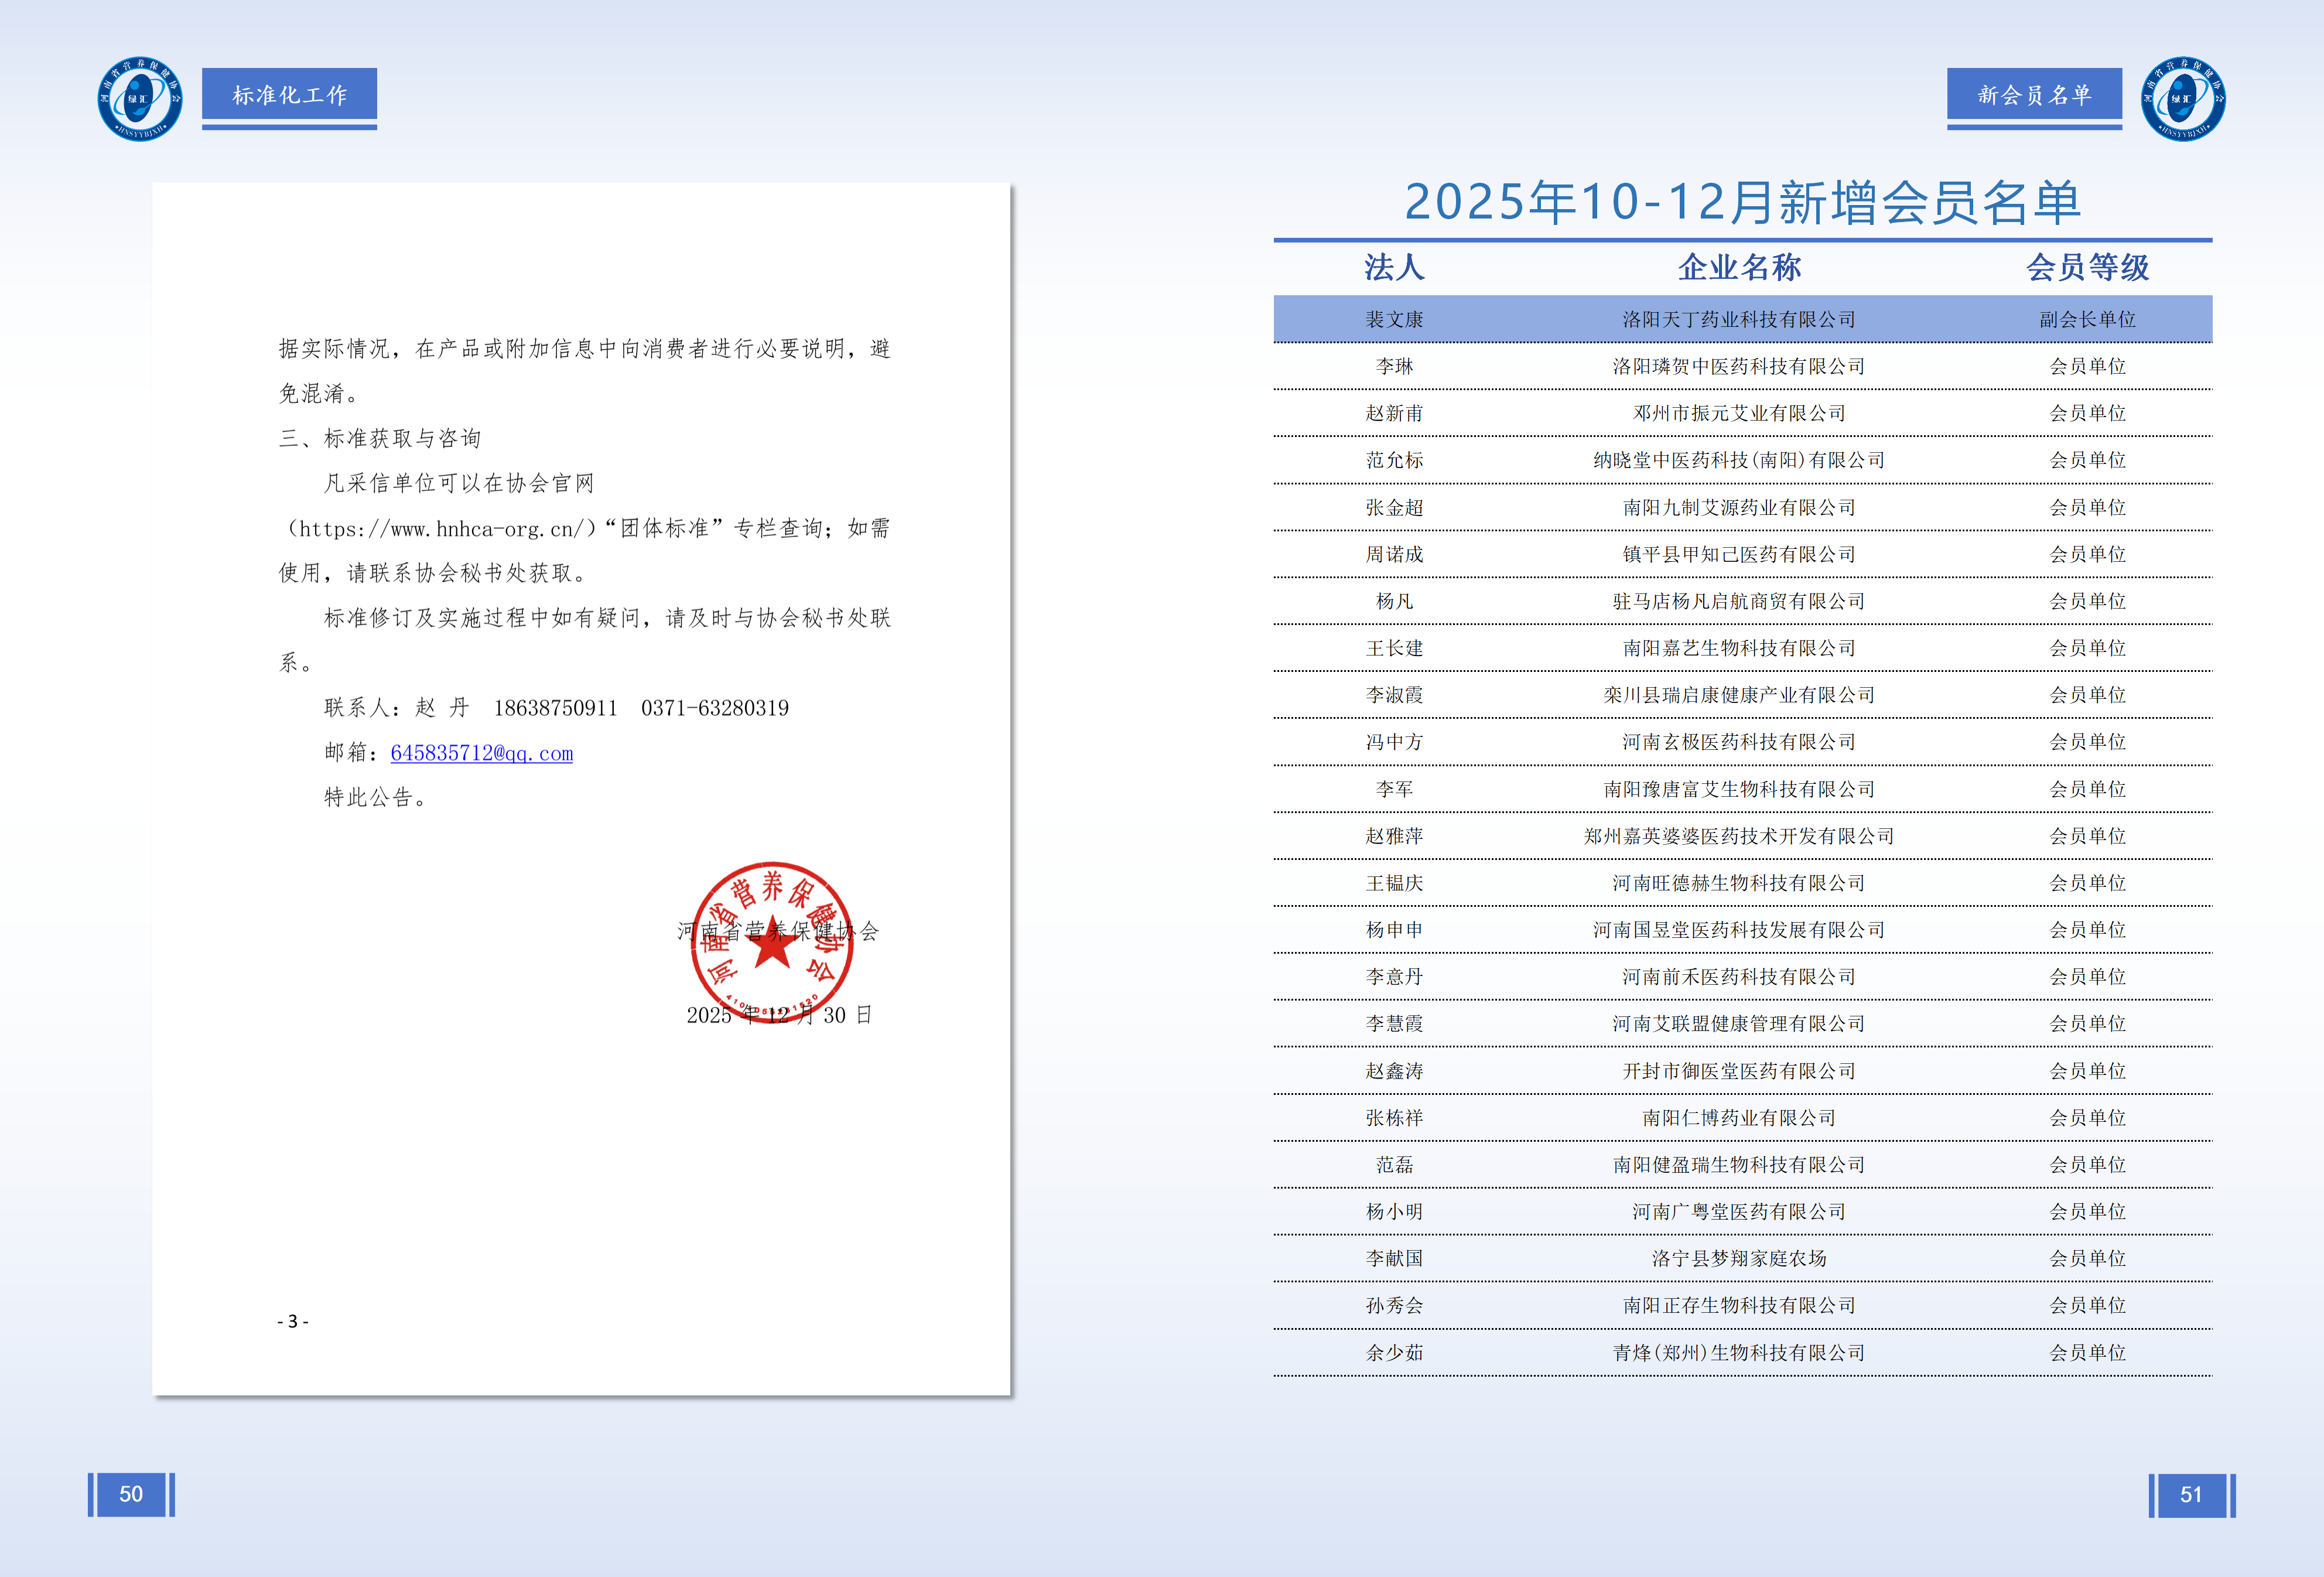This screenshot has width=2324, height=1577.
Task: Click the 企业名称 column header
Action: tap(1740, 267)
